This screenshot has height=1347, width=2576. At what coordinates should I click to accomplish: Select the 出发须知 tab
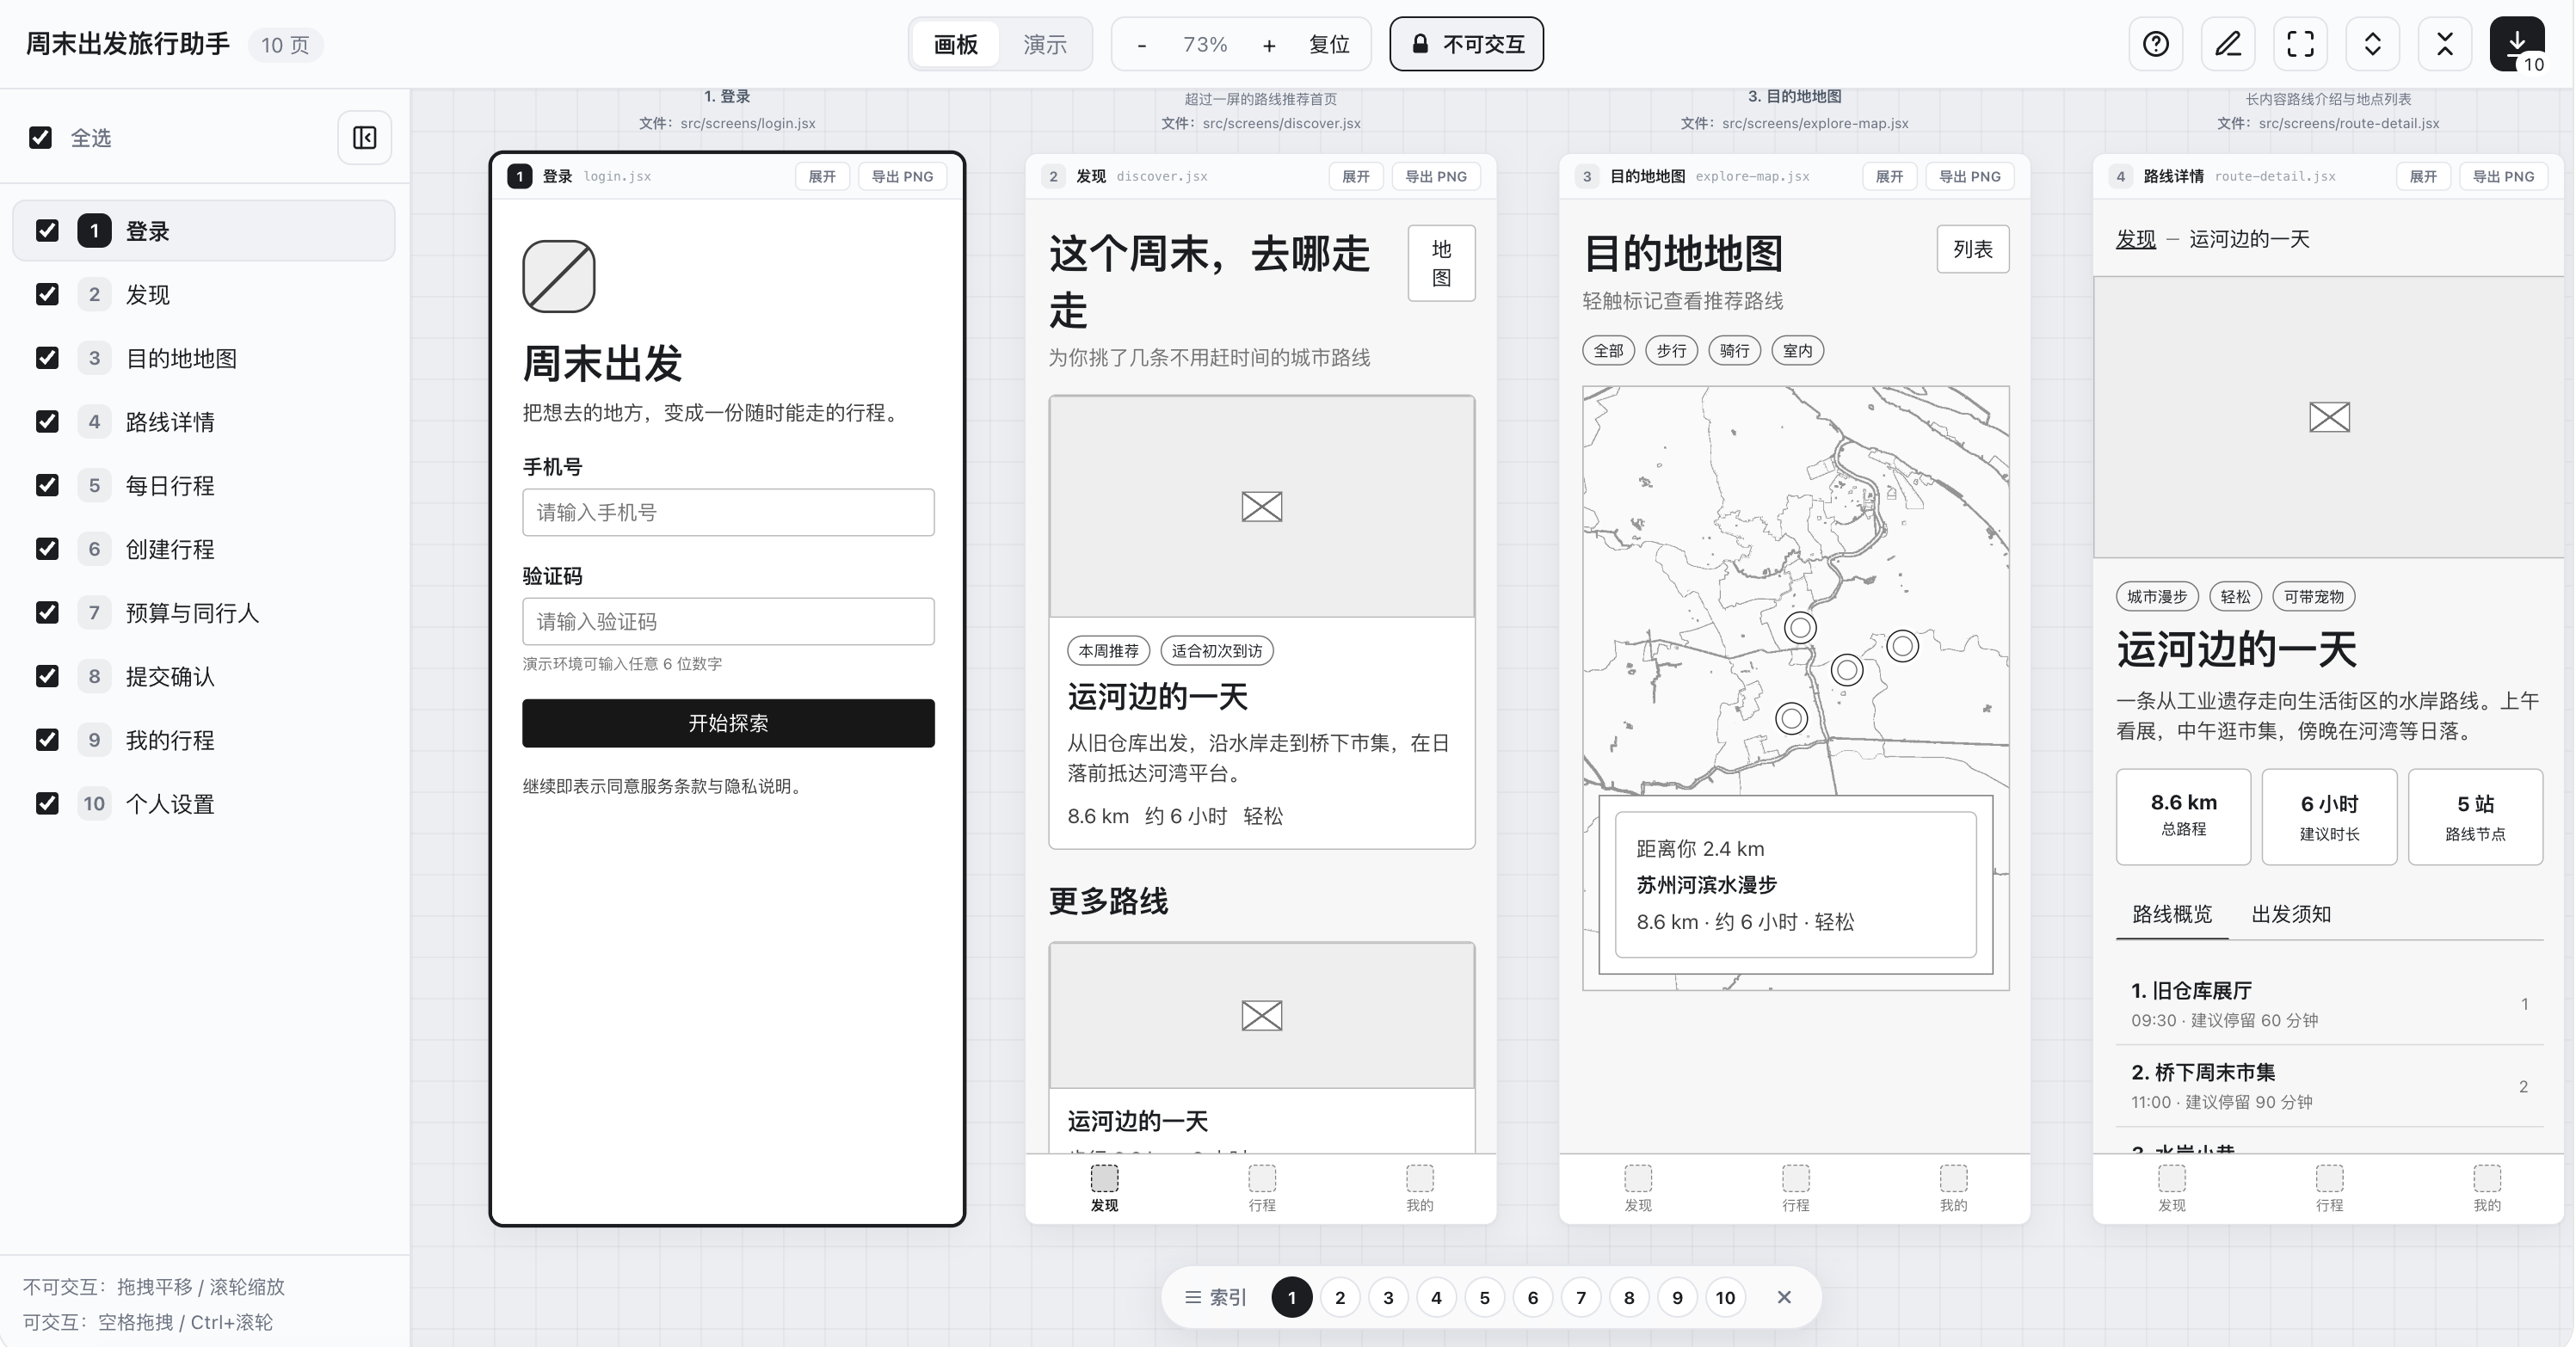coord(2291,914)
